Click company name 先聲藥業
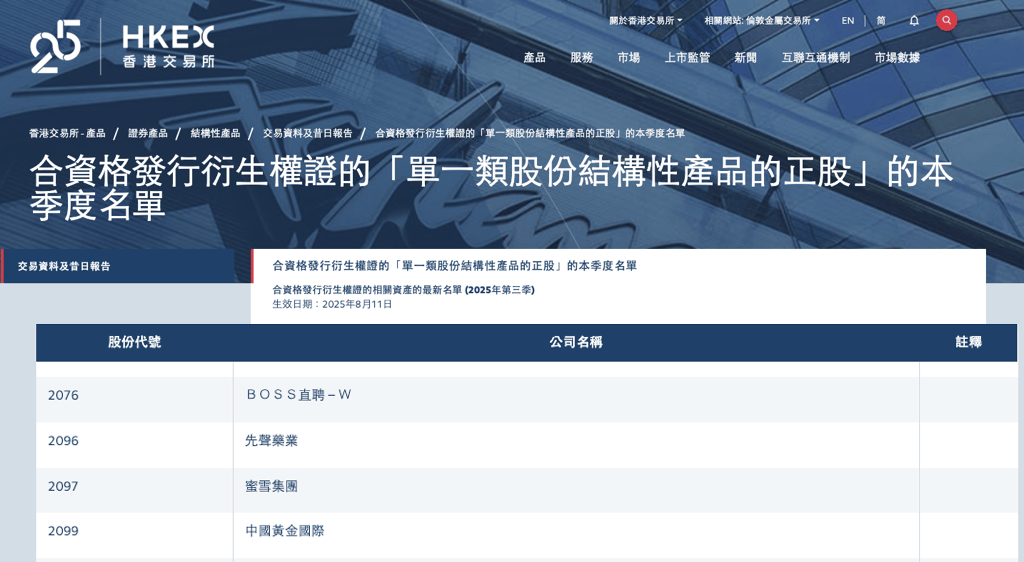 (272, 441)
